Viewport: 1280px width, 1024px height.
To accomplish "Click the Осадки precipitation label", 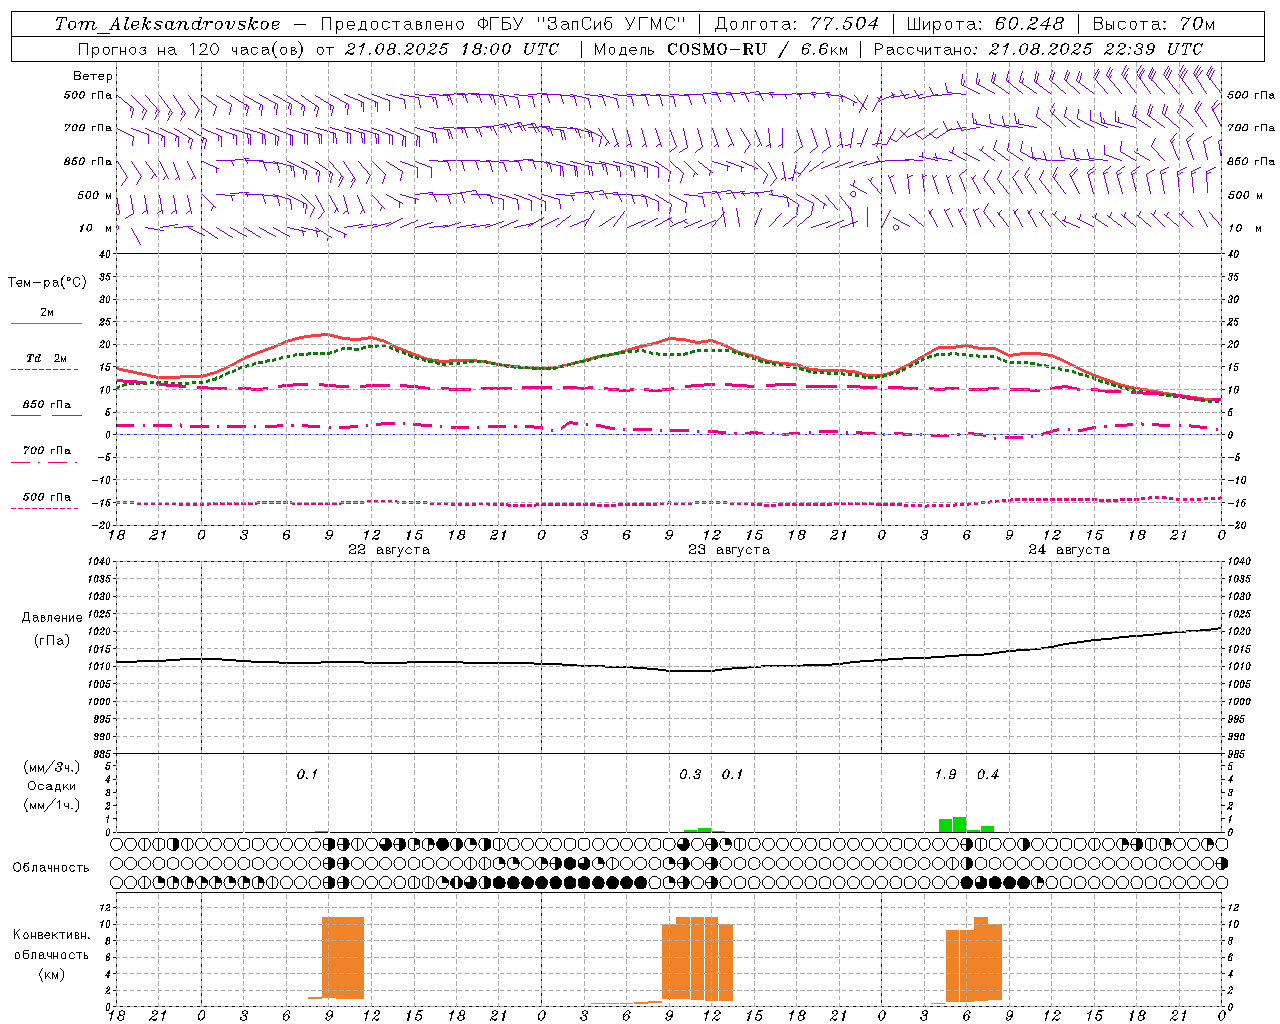I will tap(52, 786).
